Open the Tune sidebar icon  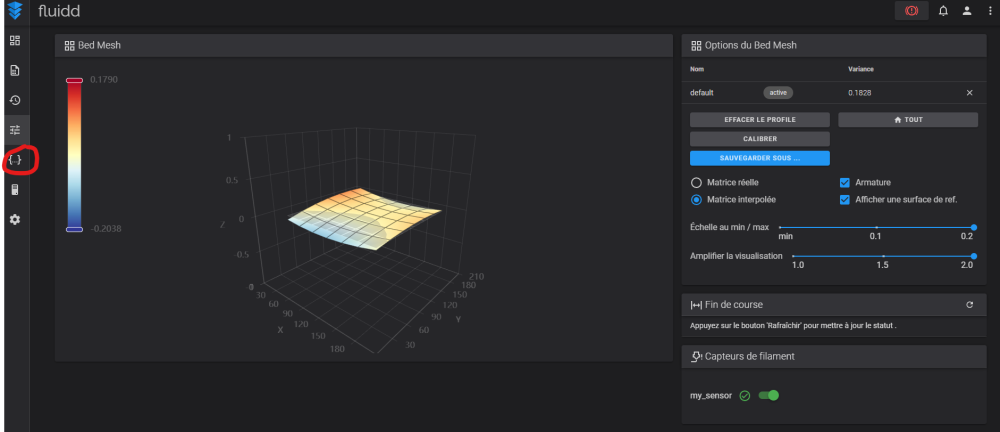(x=15, y=130)
